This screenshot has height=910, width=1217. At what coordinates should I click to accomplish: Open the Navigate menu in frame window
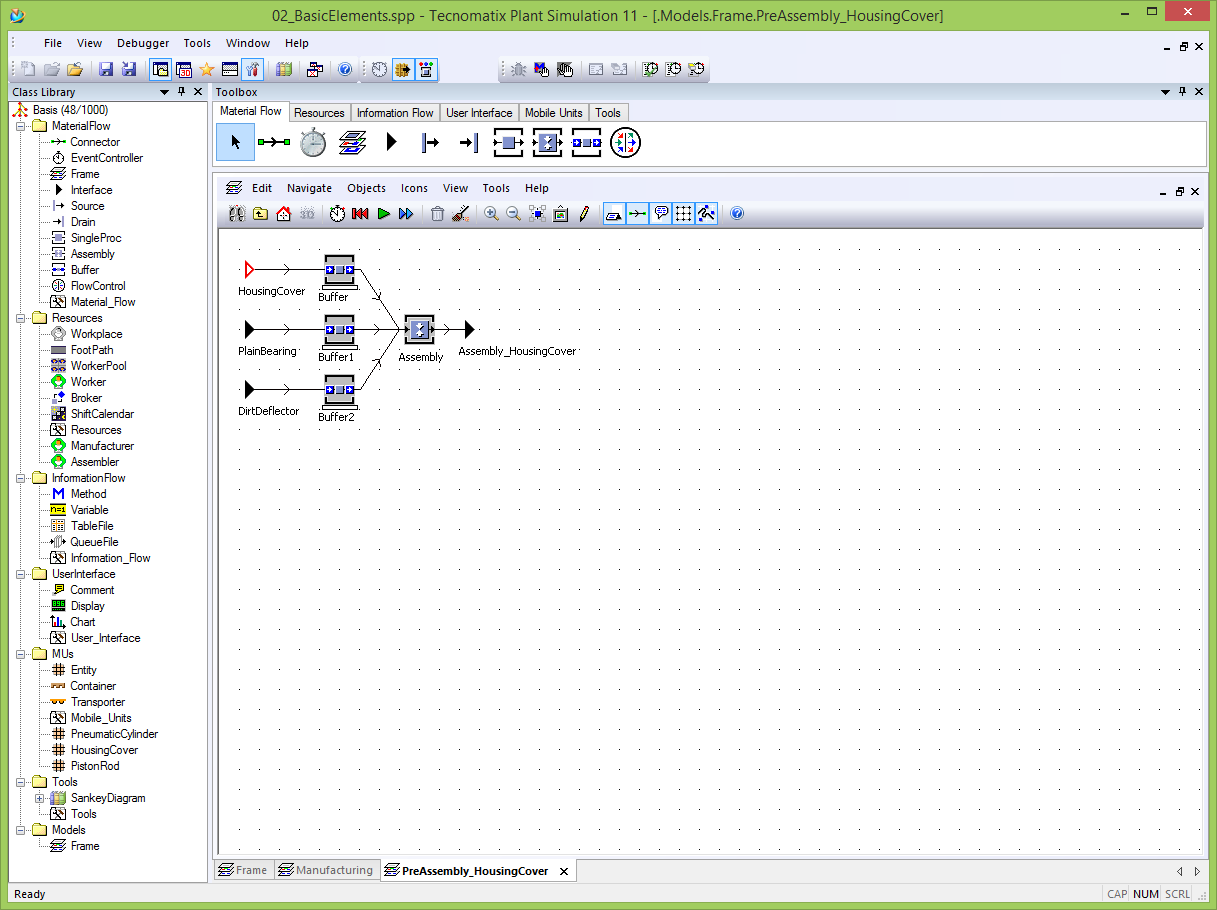point(309,188)
